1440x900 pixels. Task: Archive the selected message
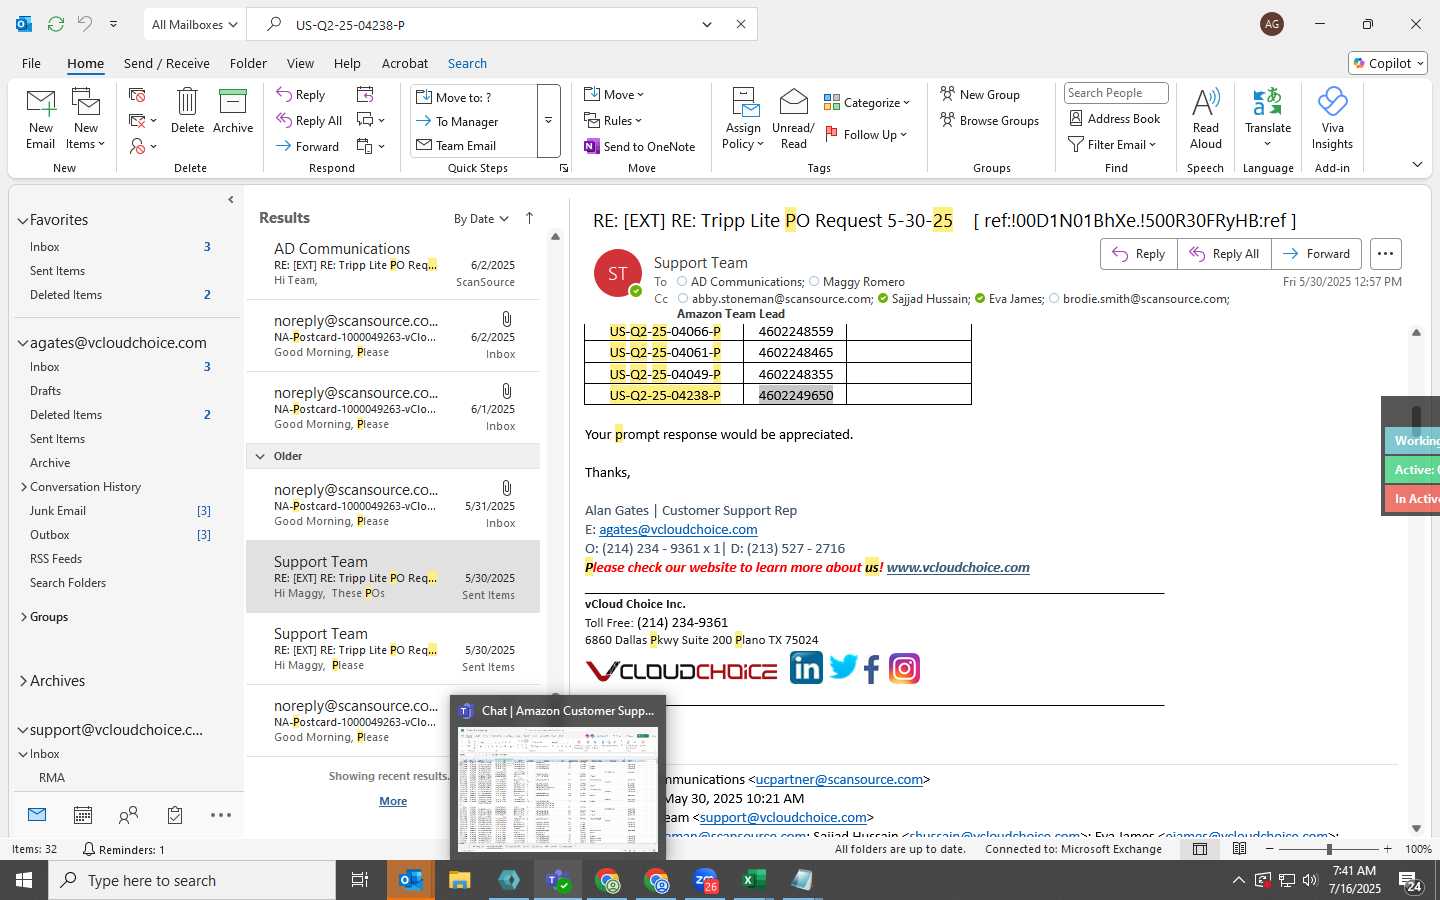(x=233, y=111)
